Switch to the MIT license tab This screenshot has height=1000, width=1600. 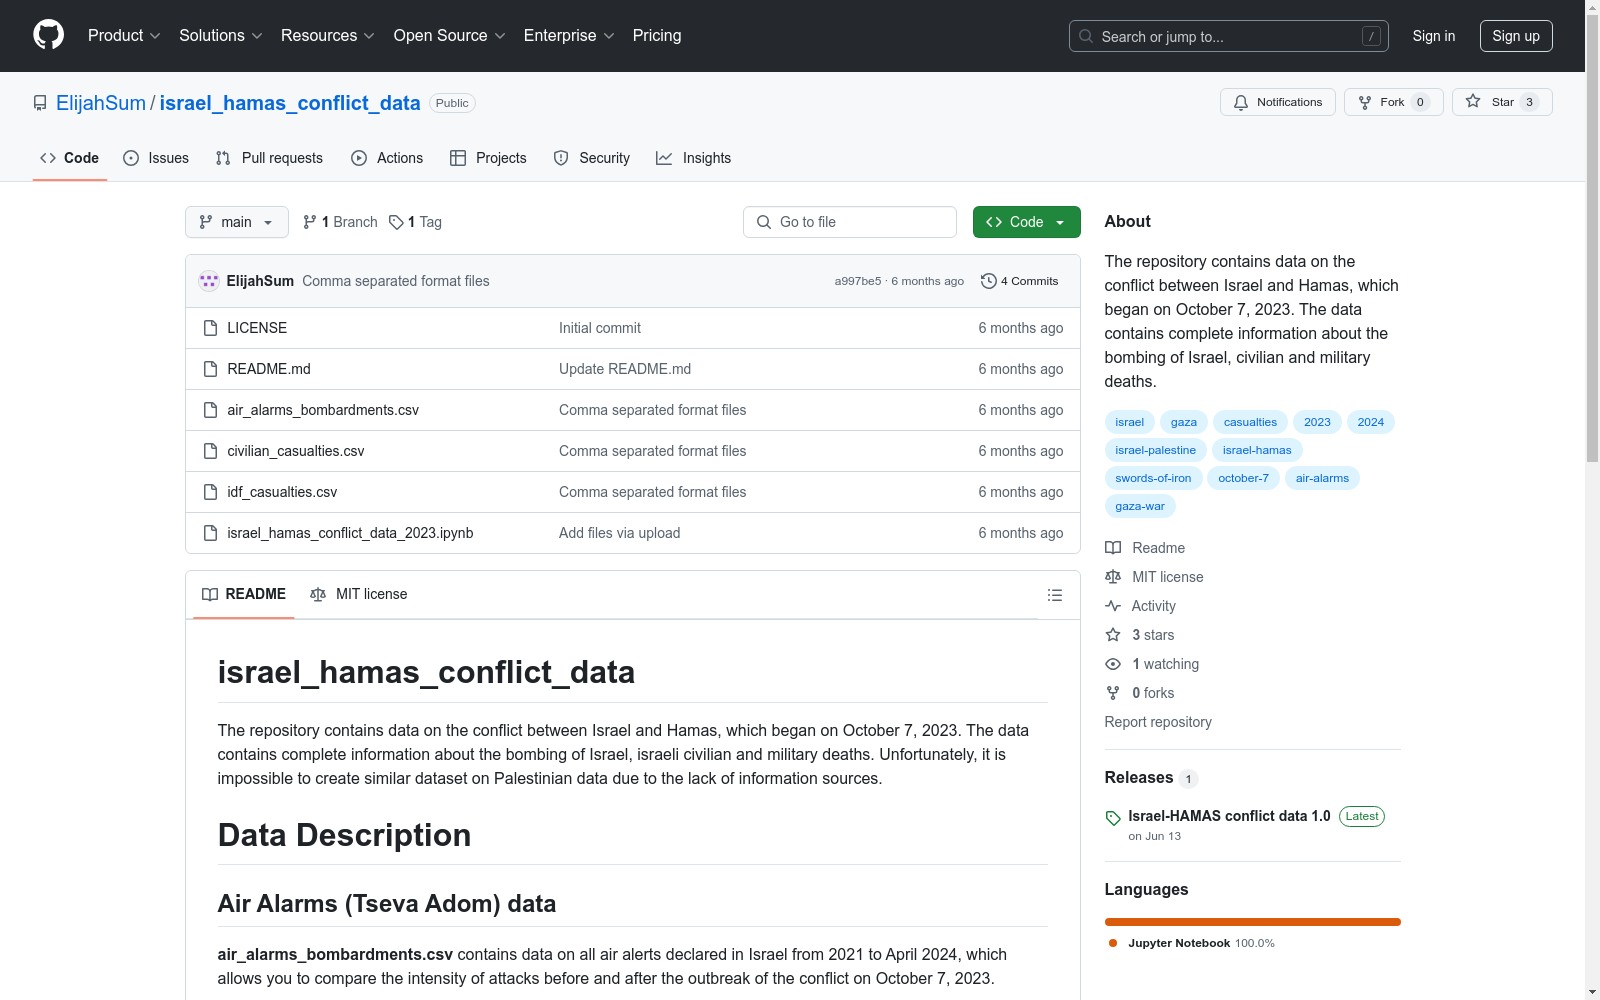coord(359,594)
